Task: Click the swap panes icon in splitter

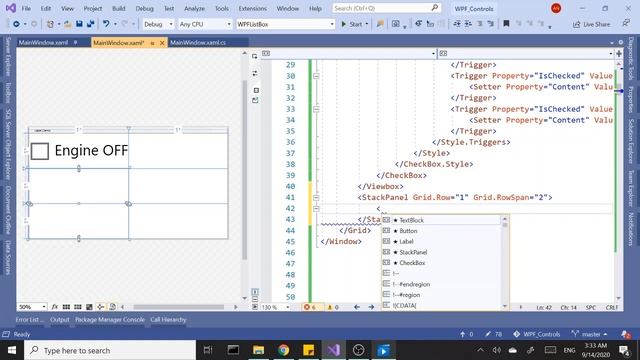Action: (255, 73)
